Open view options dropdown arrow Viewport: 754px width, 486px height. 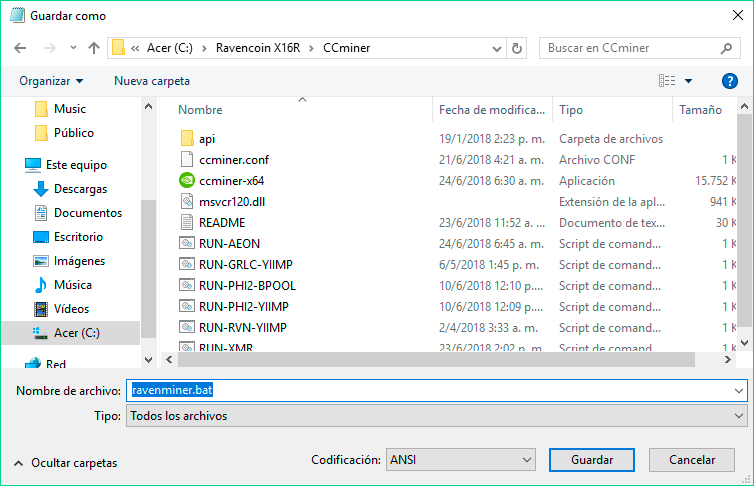[x=689, y=81]
